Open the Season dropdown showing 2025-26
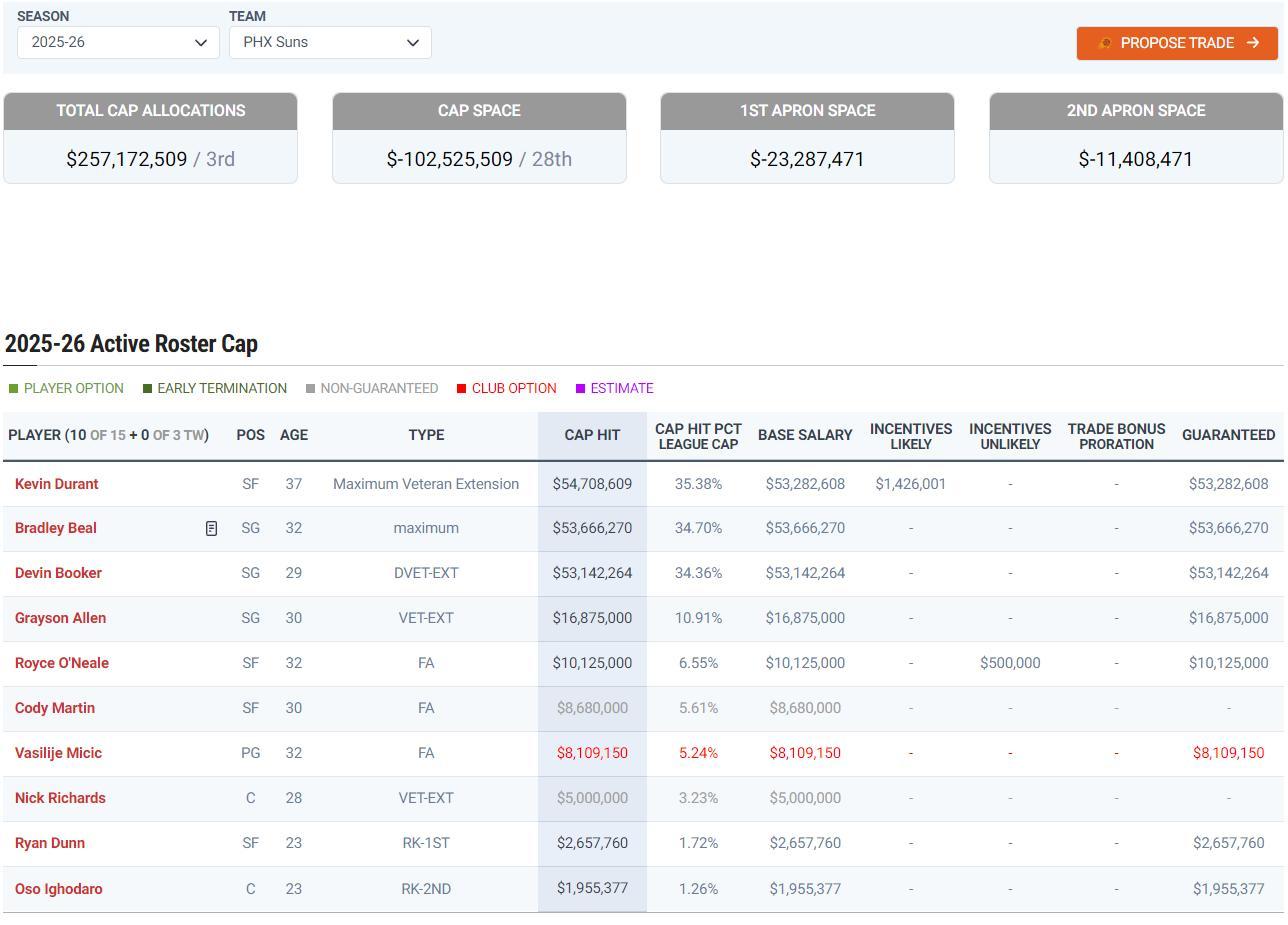 [x=118, y=43]
